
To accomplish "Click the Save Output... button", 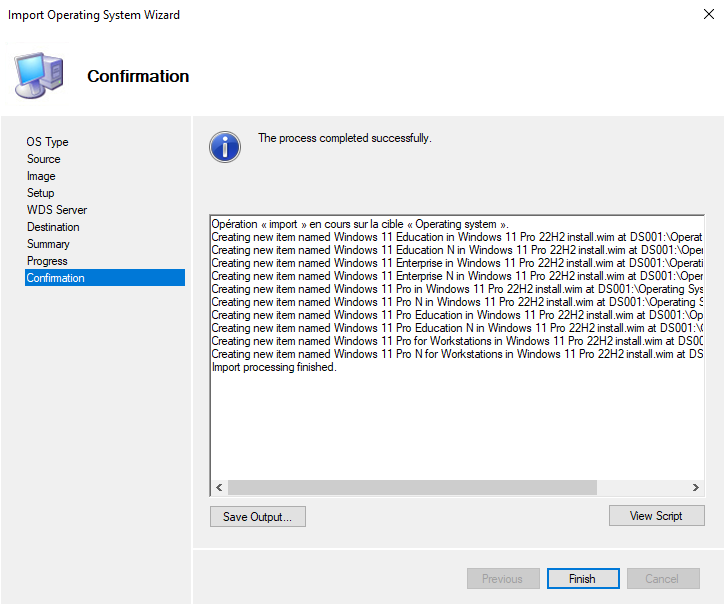I will 258,516.
